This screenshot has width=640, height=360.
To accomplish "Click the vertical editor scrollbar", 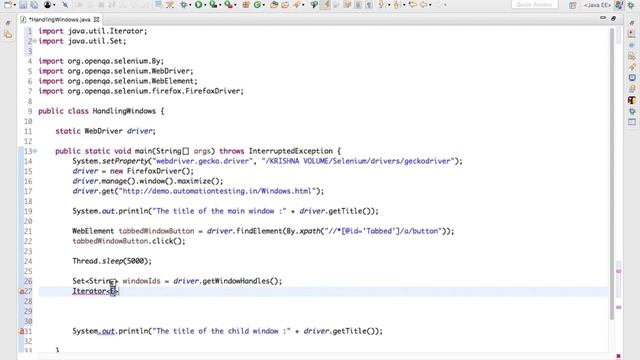I will (x=611, y=173).
